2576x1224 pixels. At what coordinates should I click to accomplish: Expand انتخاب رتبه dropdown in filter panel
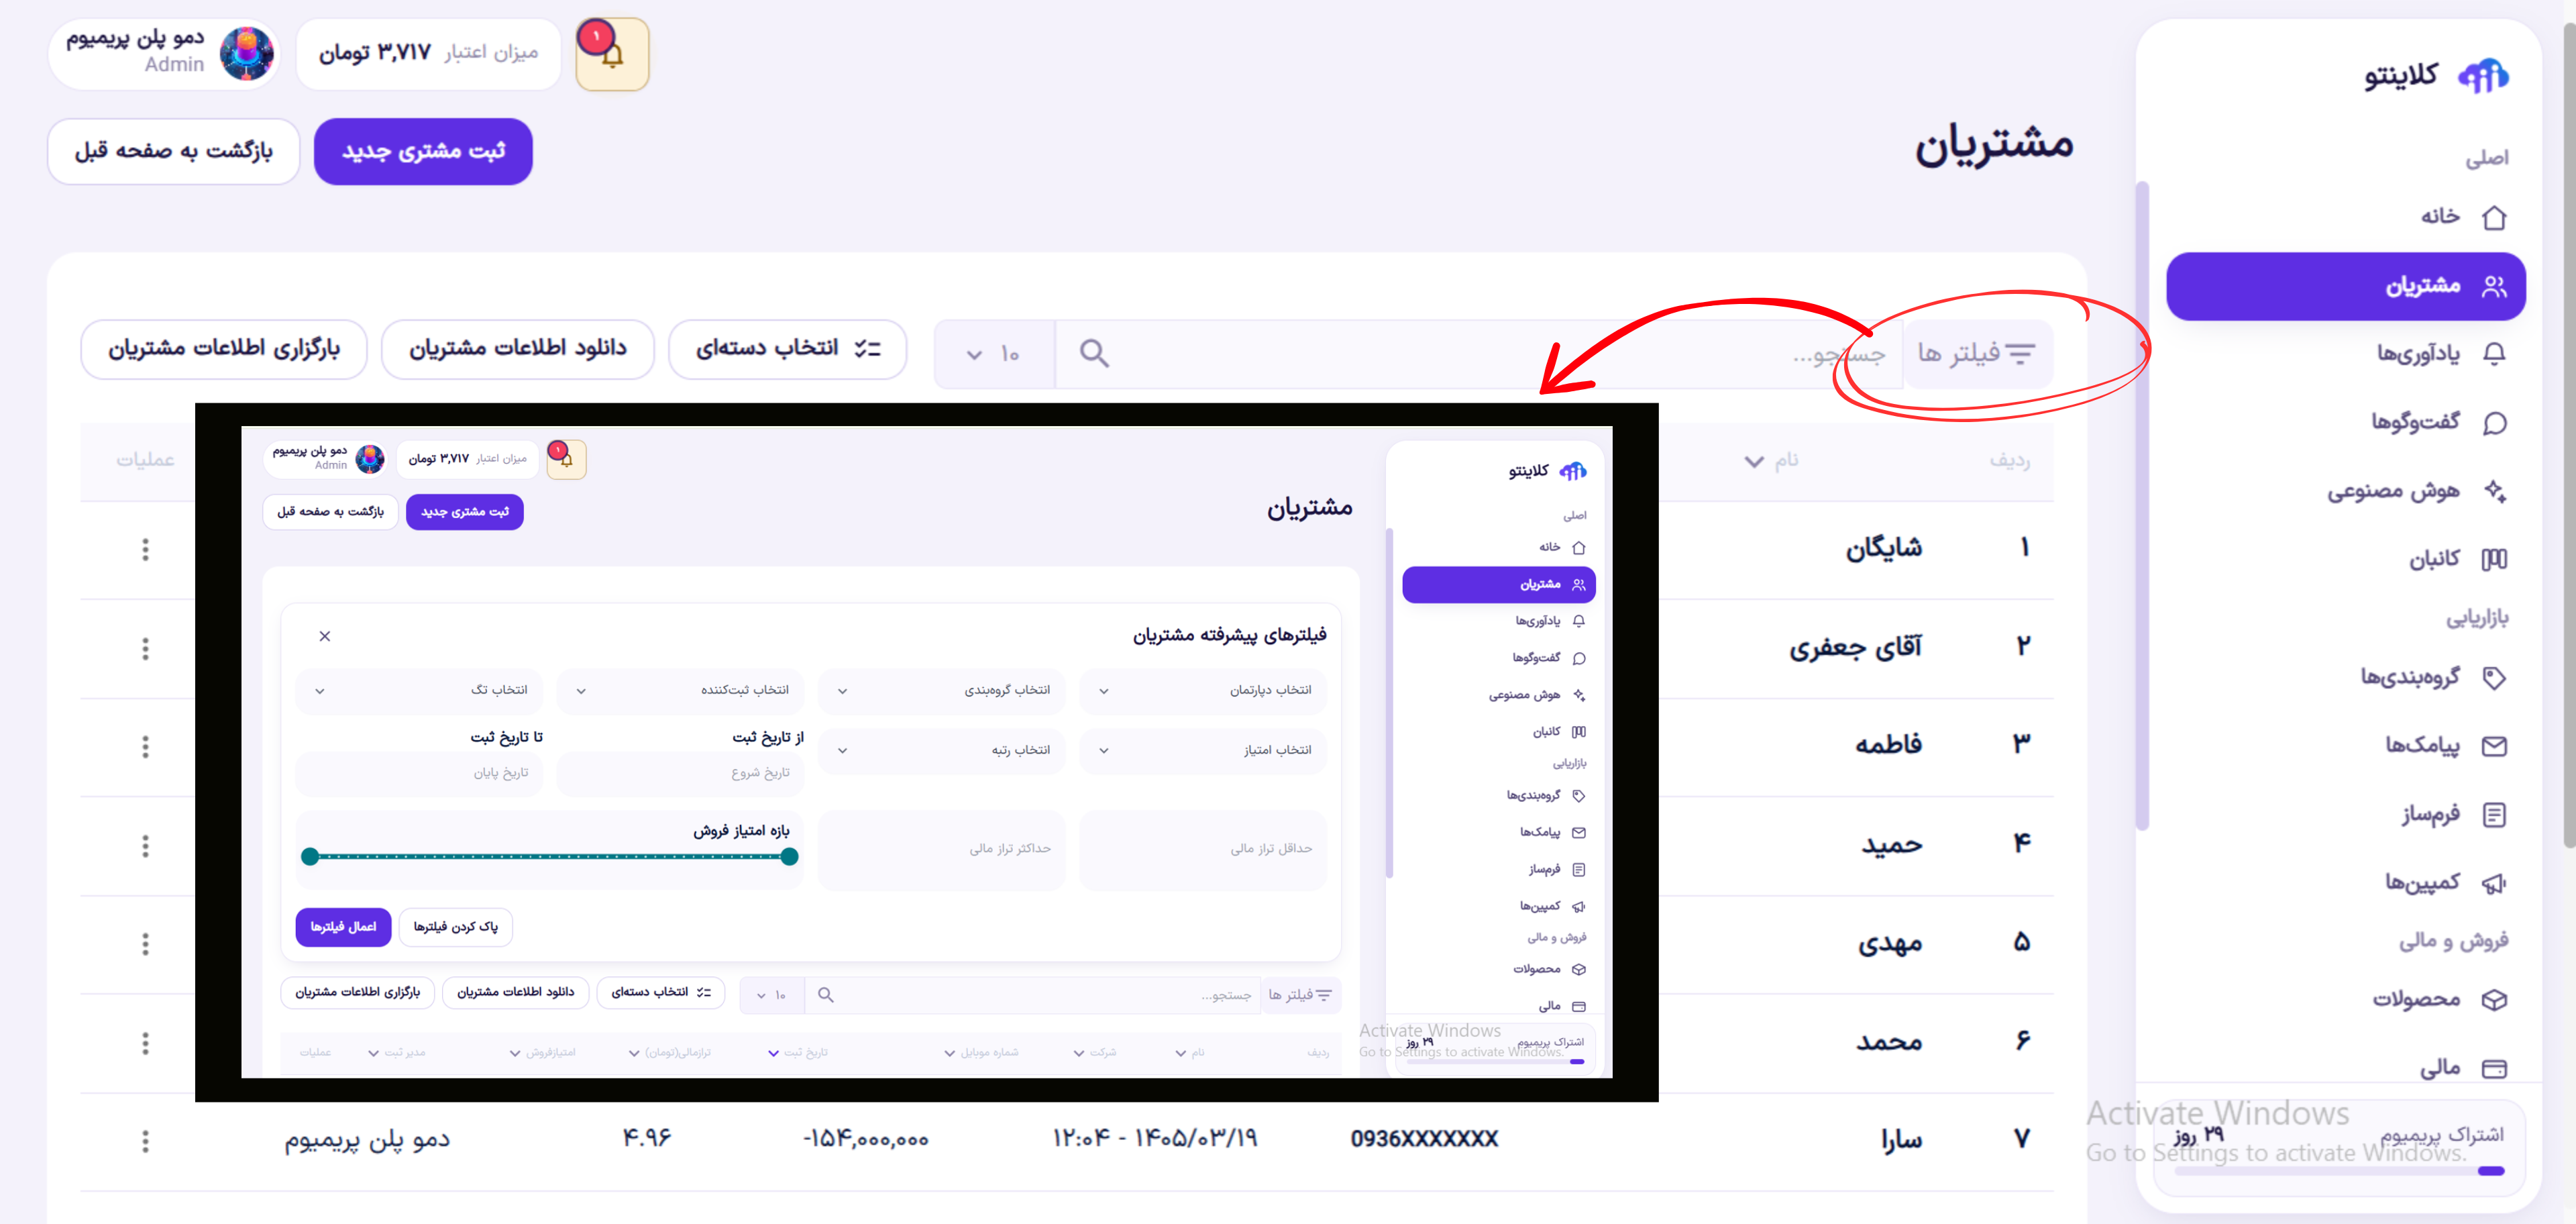click(941, 751)
